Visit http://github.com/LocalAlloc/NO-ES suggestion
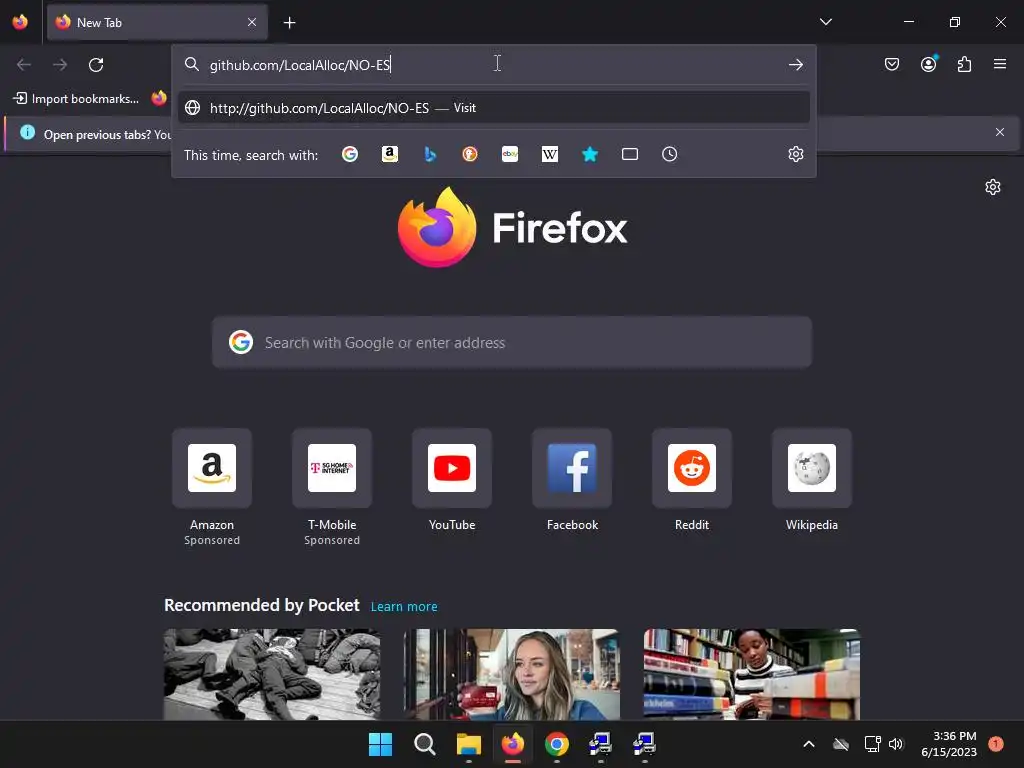Screen dimensions: 1024x768 (494, 108)
